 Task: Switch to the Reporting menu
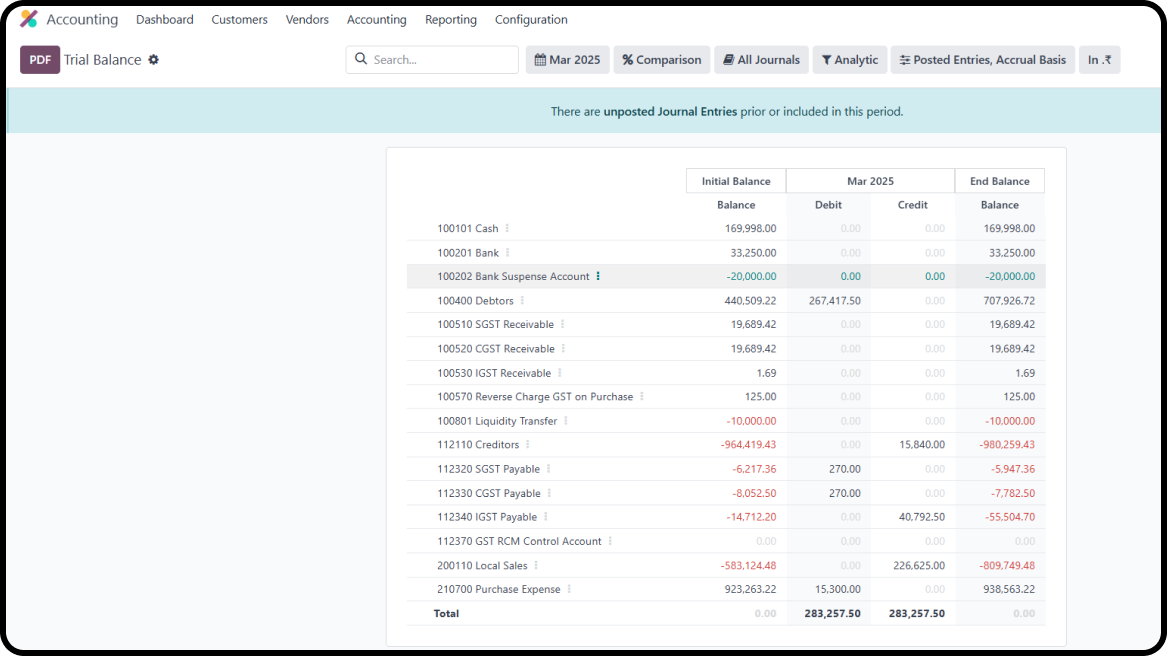(450, 19)
